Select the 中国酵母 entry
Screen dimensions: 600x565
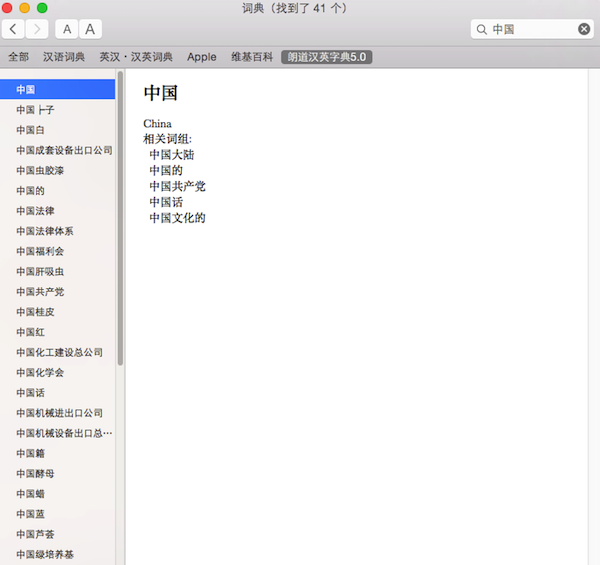(57, 474)
